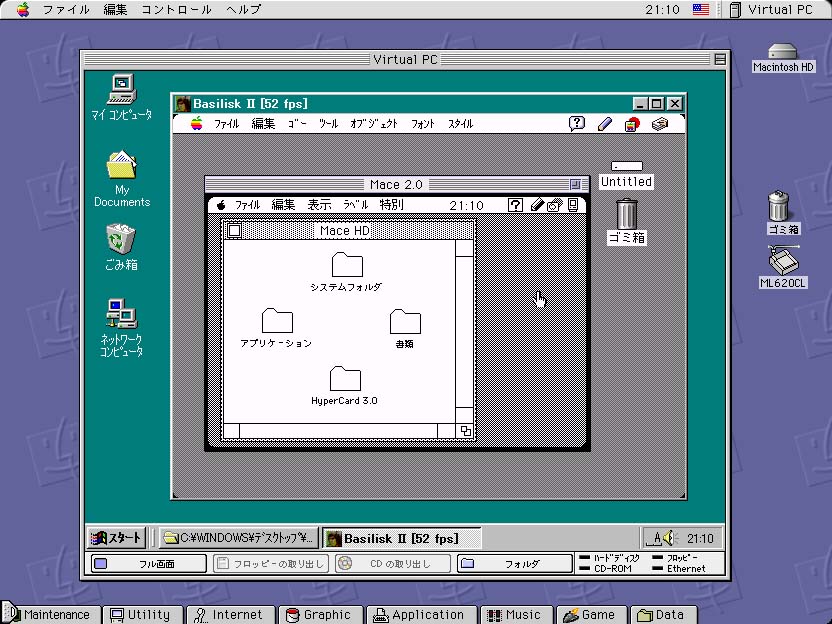The image size is (832, 624).
Task: Open ラベル menu inside Mace 2.0
Action: pos(355,205)
